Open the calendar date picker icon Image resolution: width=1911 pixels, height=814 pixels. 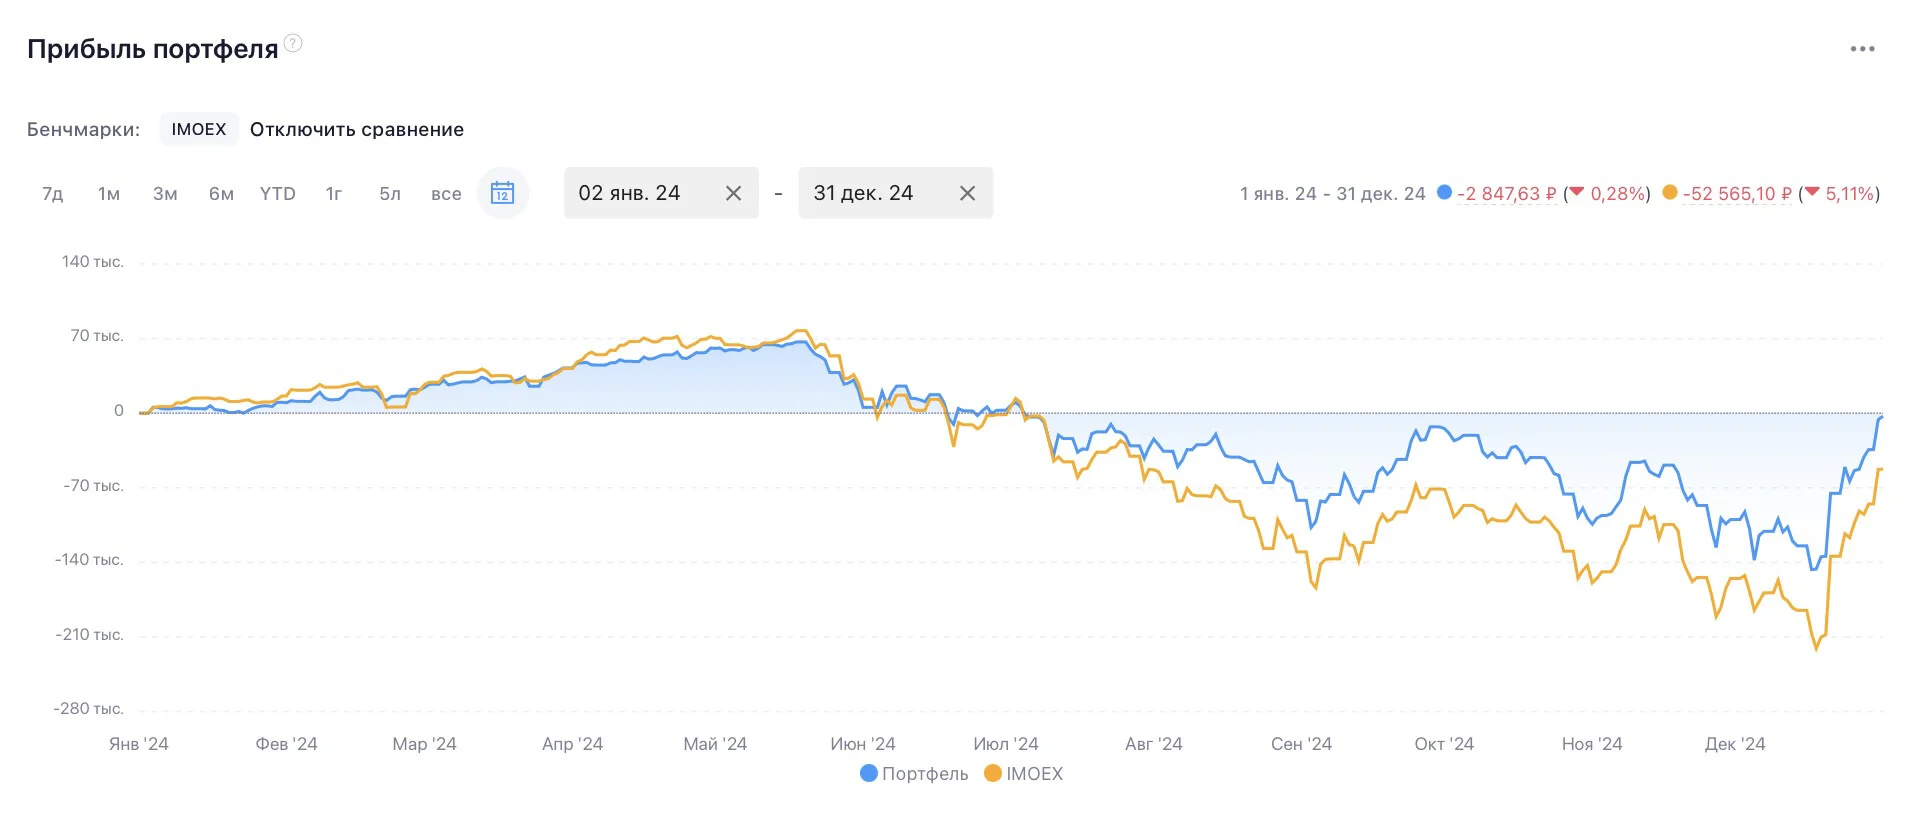coord(502,193)
